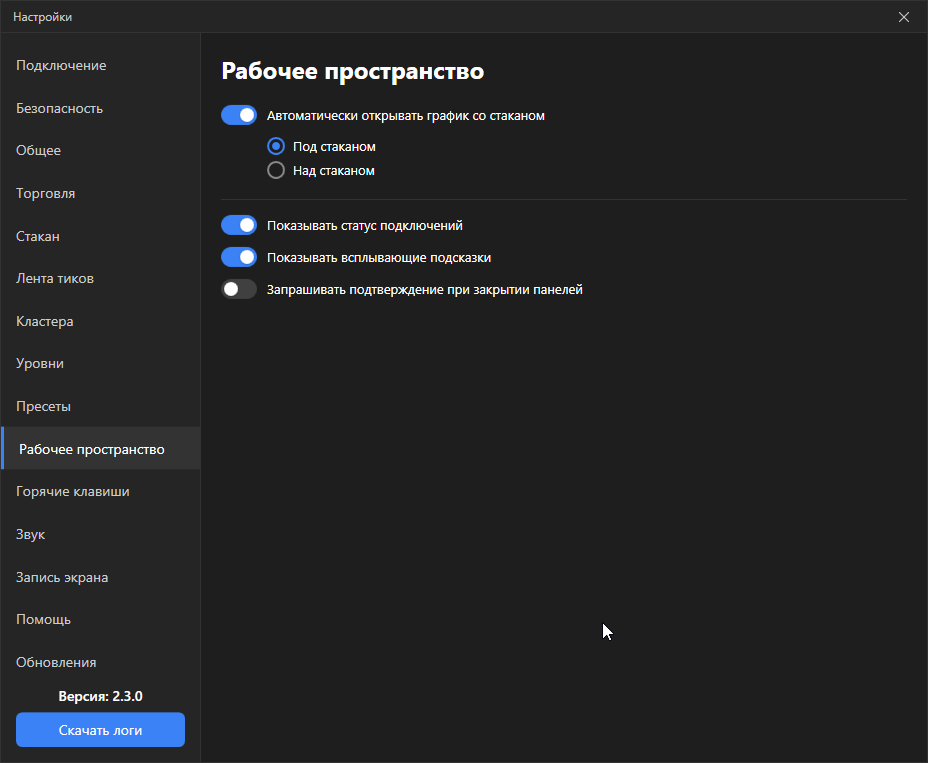Go to the Звук settings

pyautogui.click(x=101, y=535)
